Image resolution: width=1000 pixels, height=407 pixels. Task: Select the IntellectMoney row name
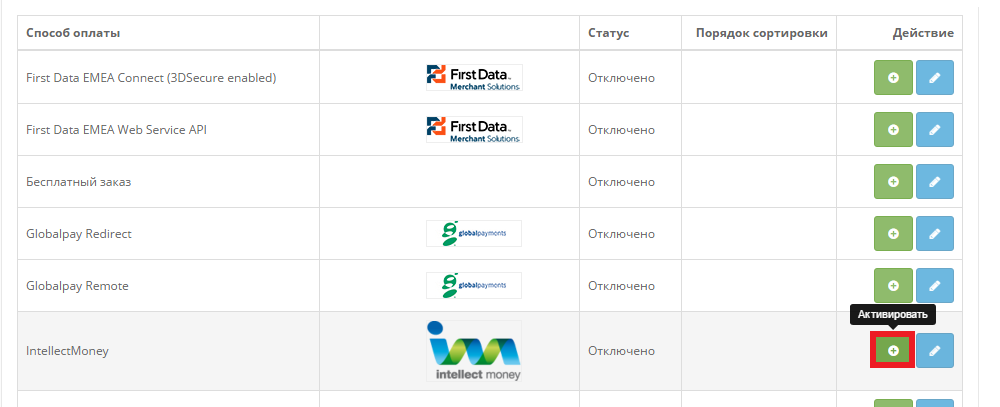tap(67, 351)
